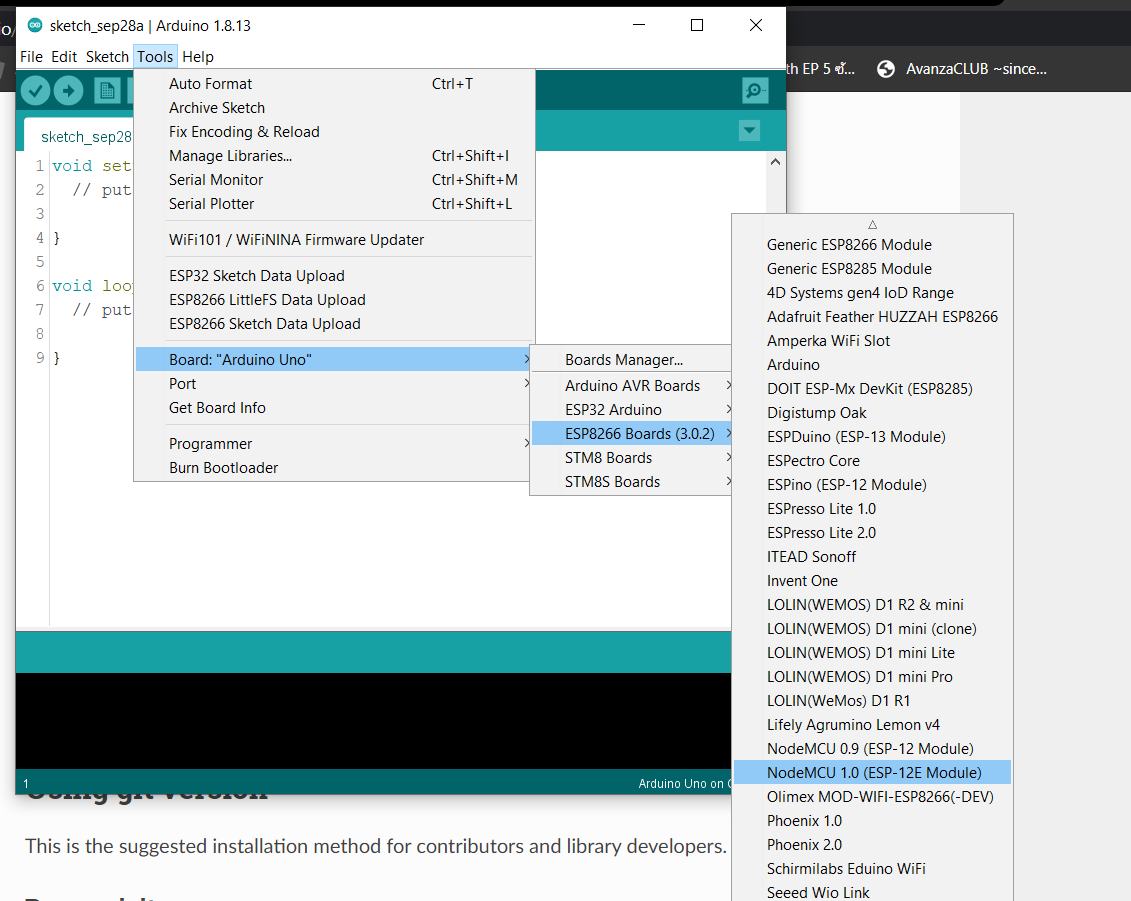Open the Help menu

198,57
